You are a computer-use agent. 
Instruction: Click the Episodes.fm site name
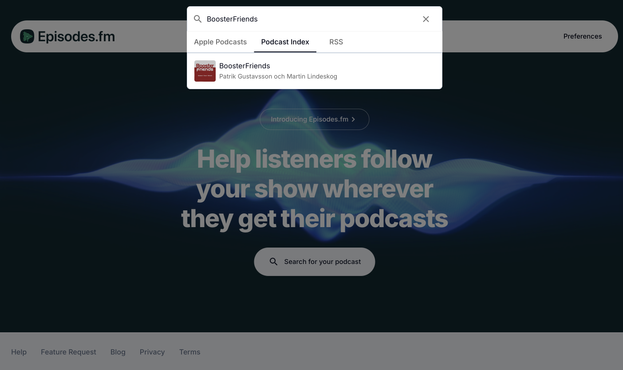click(76, 37)
